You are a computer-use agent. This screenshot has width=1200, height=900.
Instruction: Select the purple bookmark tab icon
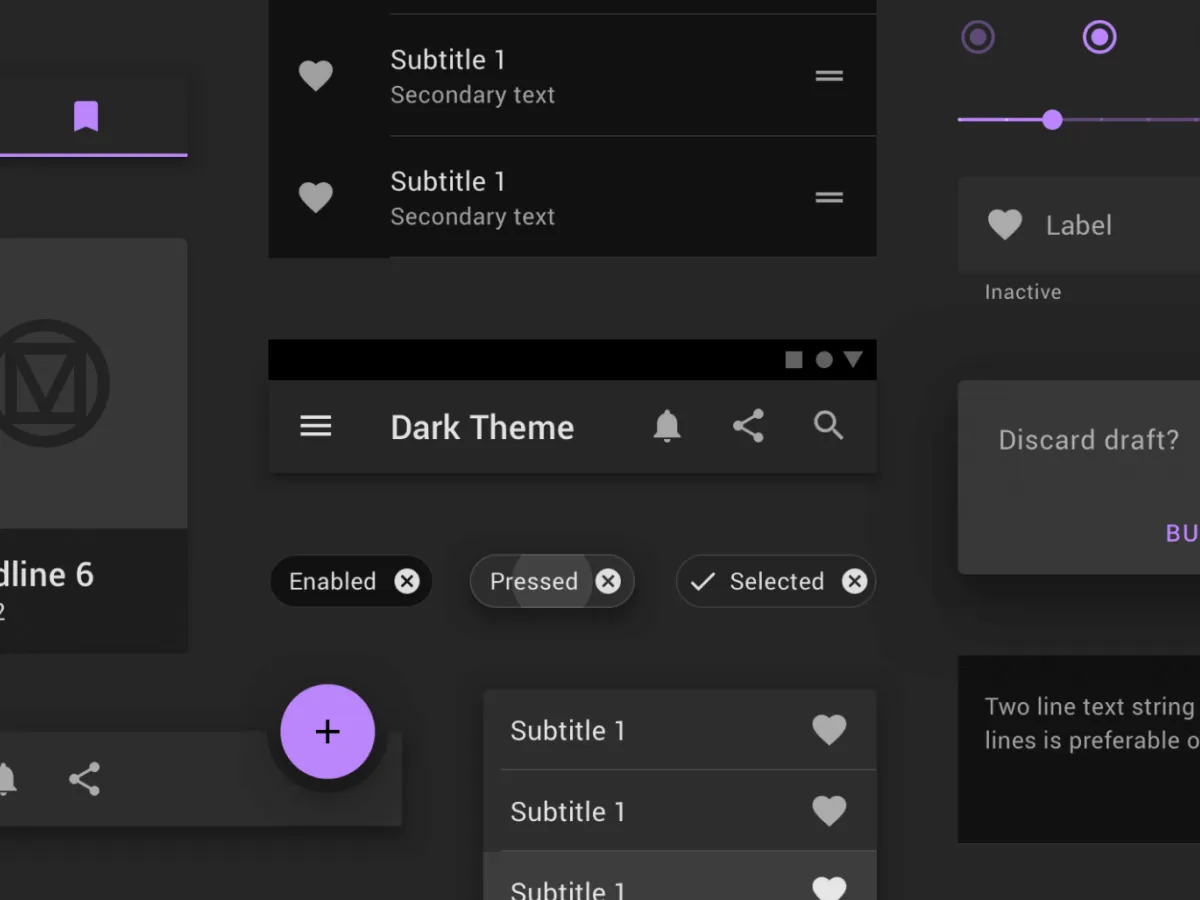pyautogui.click(x=85, y=115)
